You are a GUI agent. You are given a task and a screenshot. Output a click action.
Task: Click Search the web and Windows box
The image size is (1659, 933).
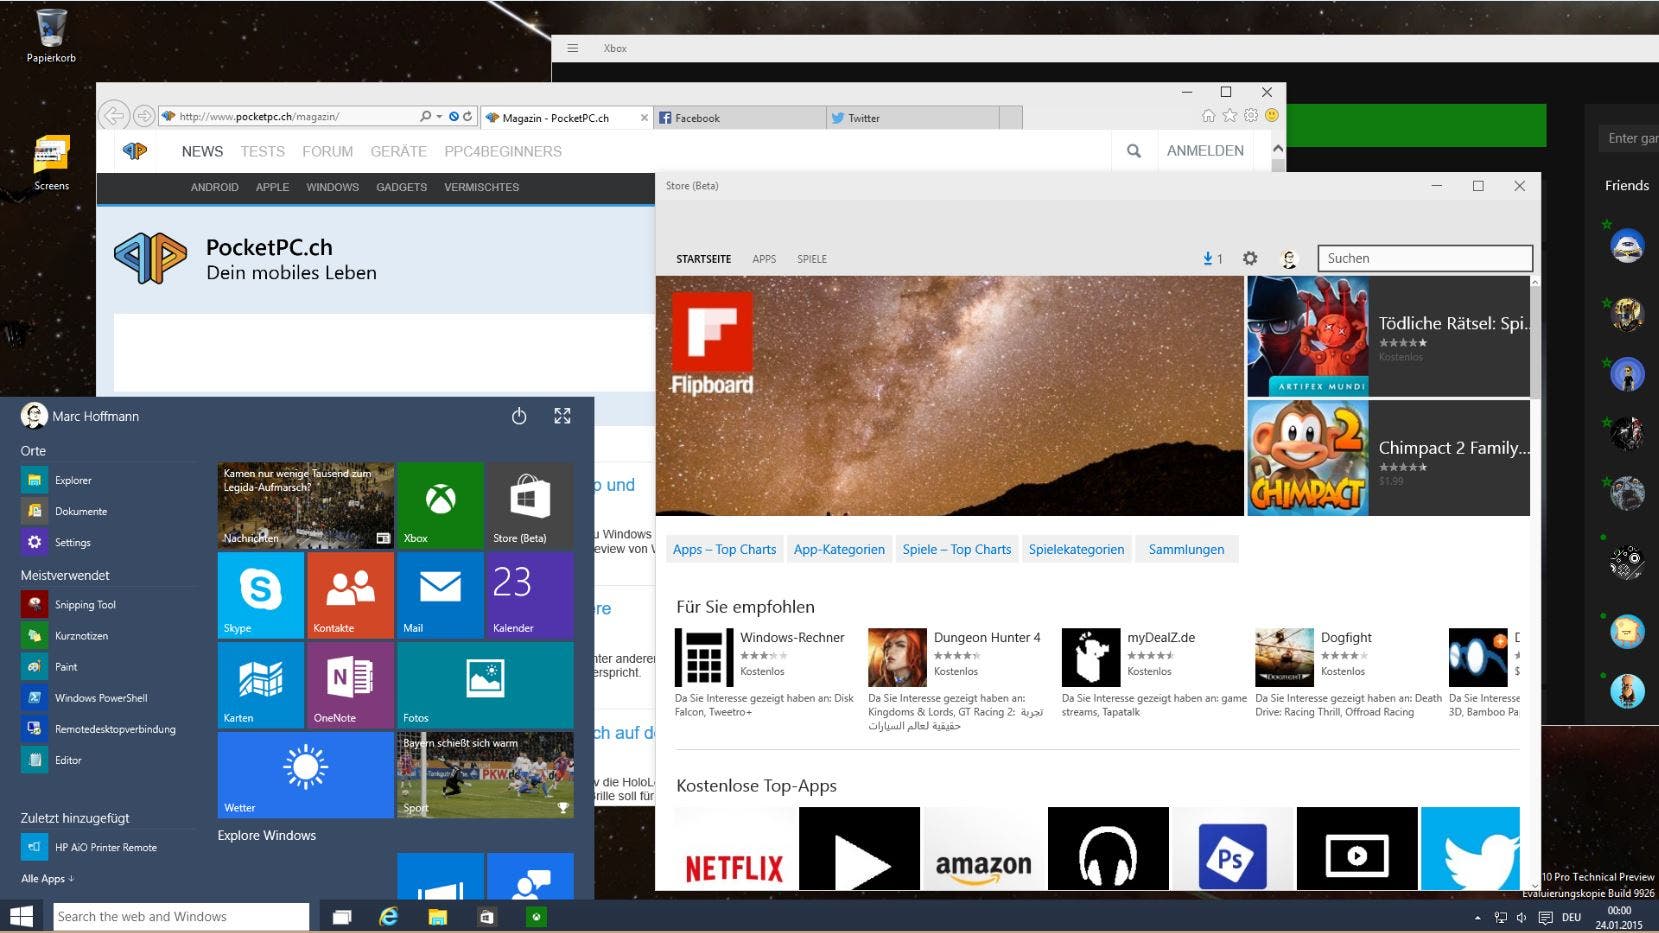181,916
